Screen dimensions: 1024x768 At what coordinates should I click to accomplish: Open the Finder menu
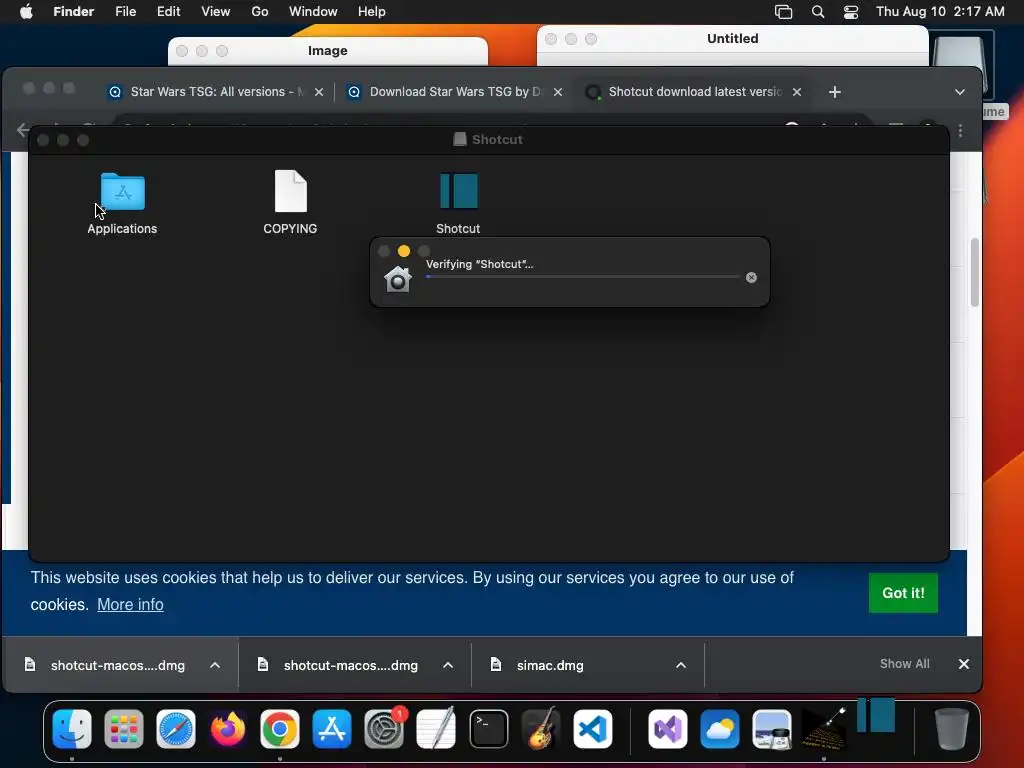tap(73, 12)
